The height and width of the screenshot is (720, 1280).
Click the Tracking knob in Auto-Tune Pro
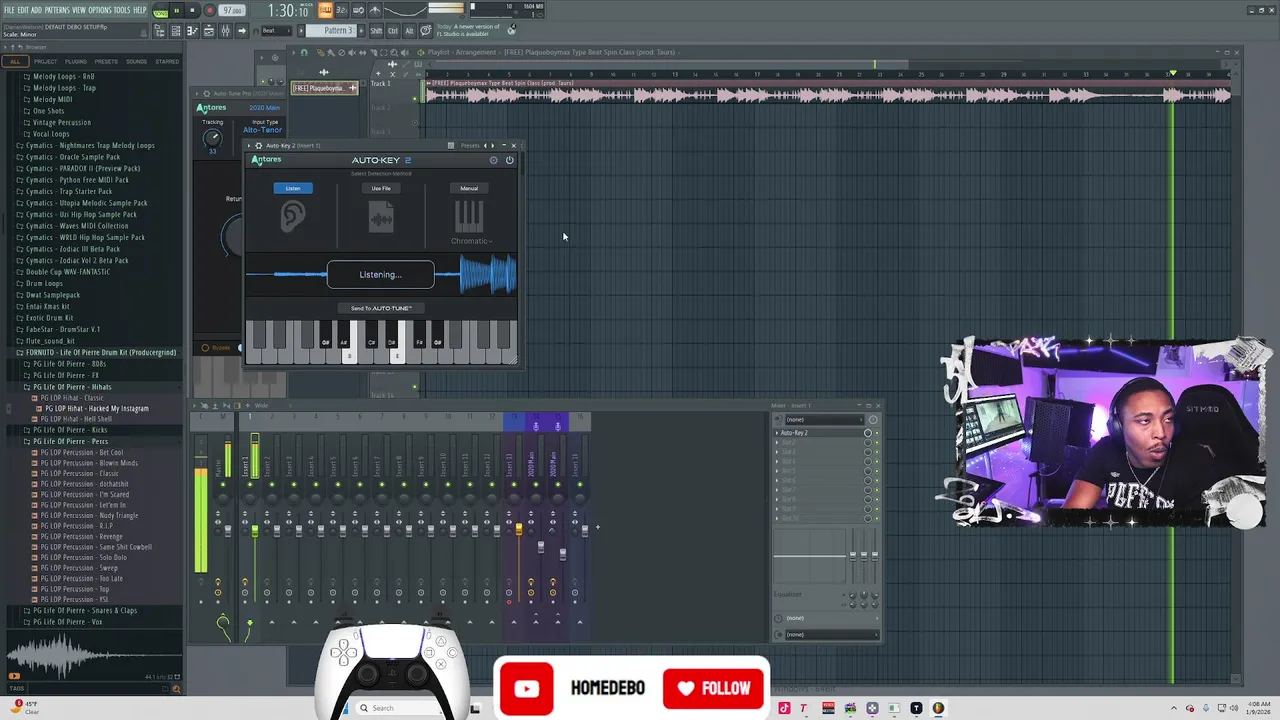pyautogui.click(x=212, y=139)
